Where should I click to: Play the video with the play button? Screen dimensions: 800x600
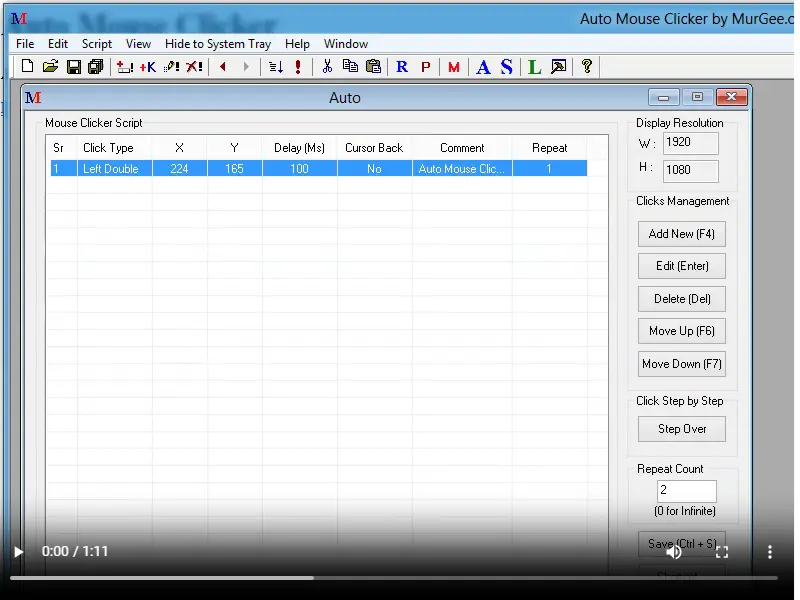click(x=18, y=551)
